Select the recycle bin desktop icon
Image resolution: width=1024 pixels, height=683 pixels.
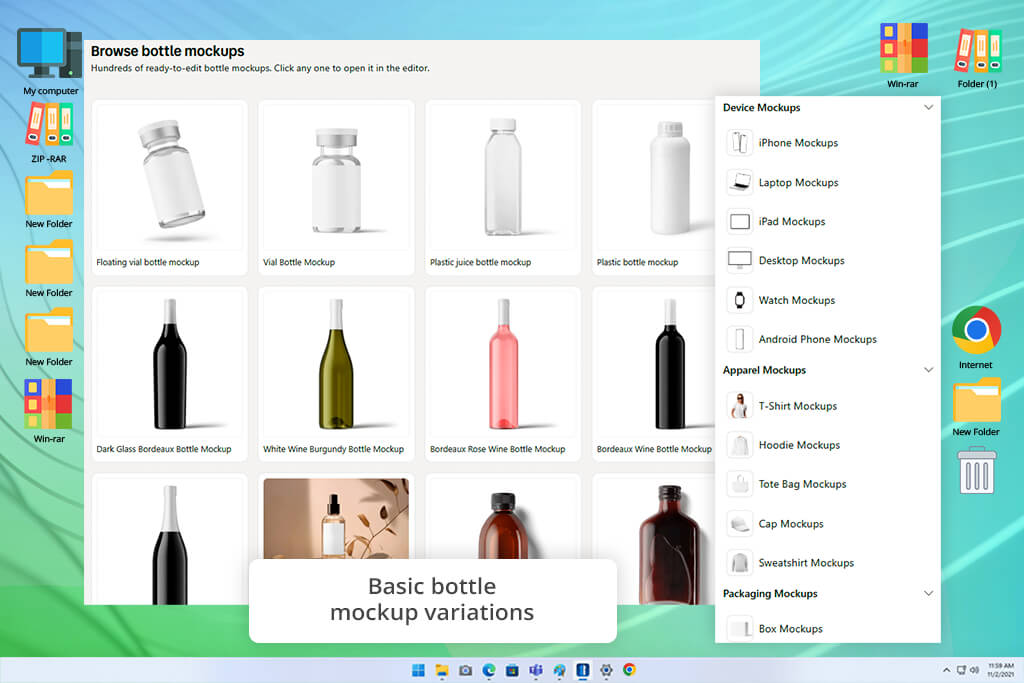tap(976, 470)
